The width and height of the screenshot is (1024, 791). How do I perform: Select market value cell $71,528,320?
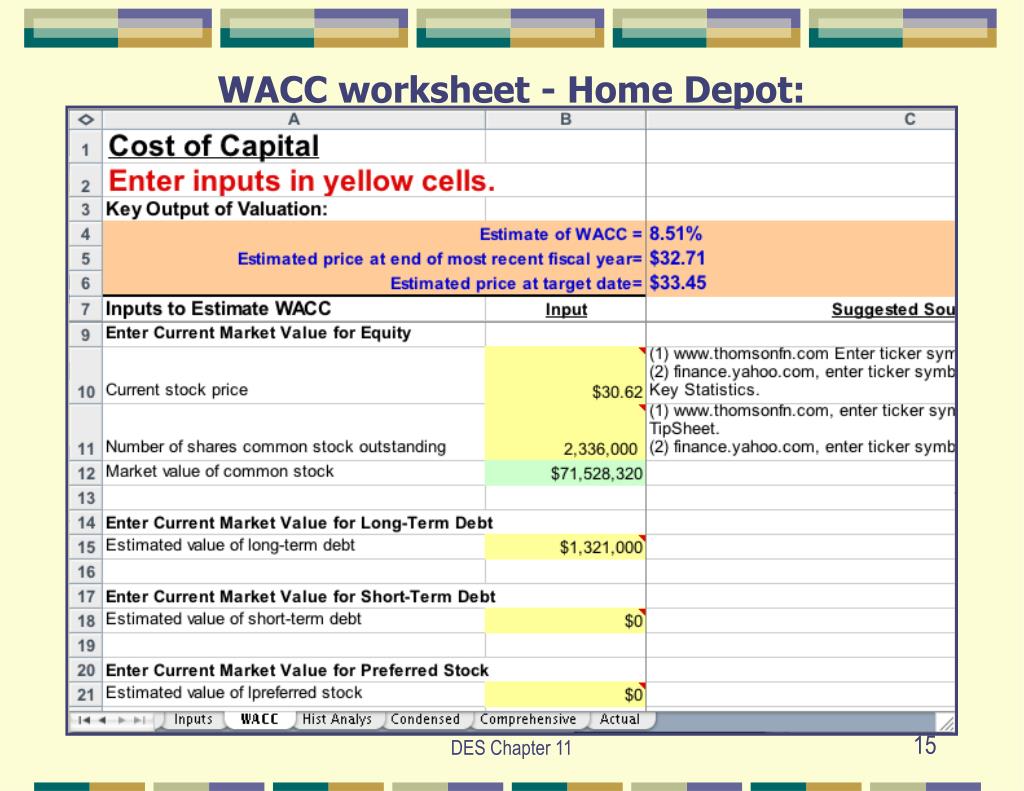pos(566,473)
